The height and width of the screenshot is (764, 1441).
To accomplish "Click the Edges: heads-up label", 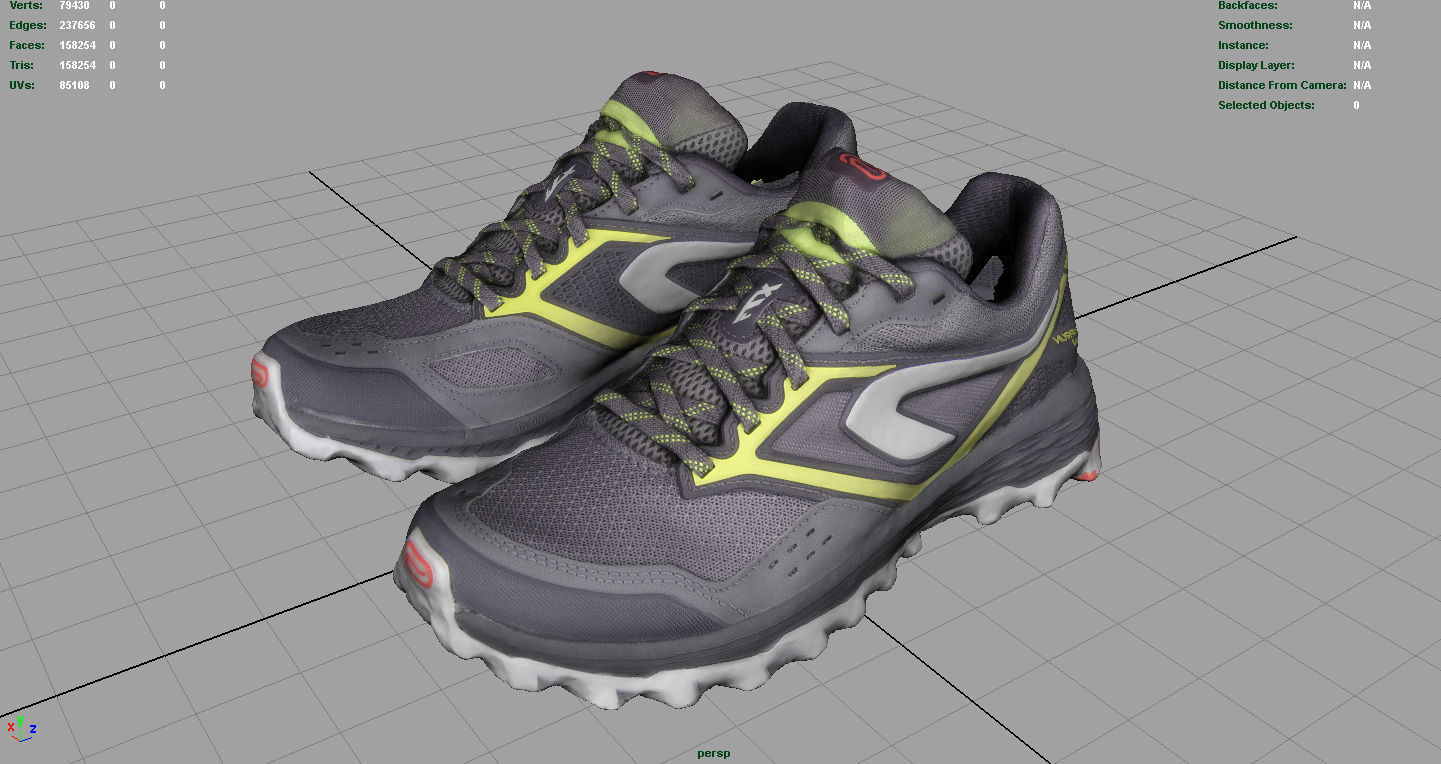I will tap(28, 25).
